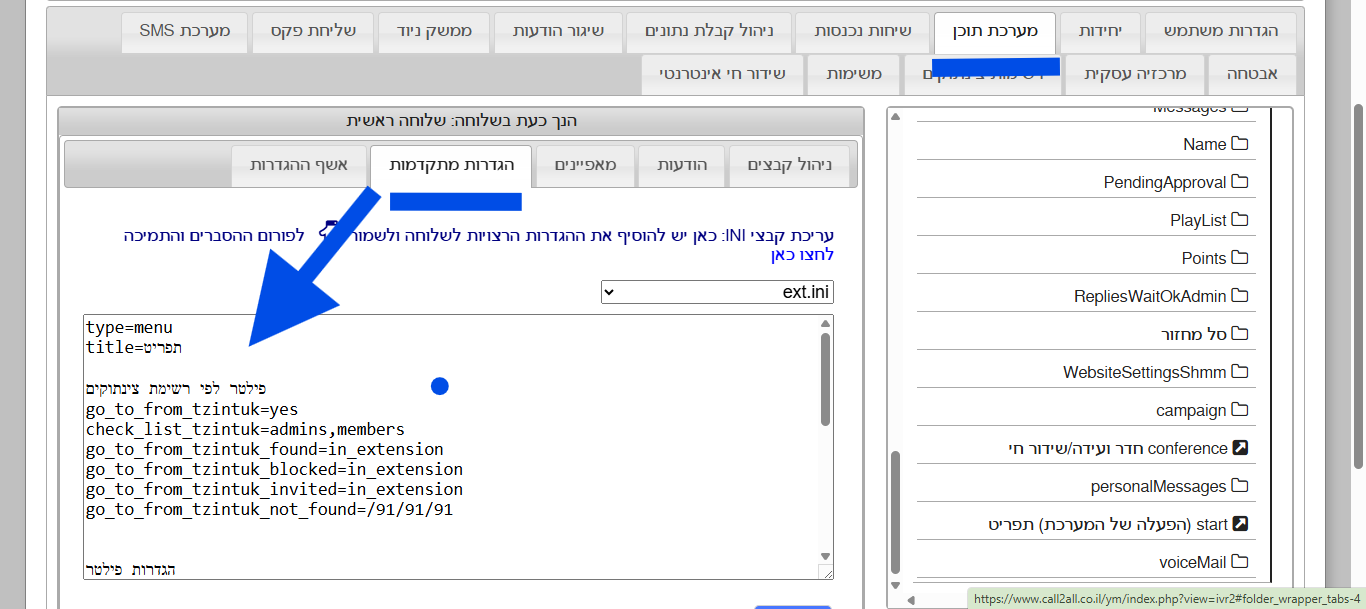Select the מערכת SMS tab
The height and width of the screenshot is (609, 1366).
[x=184, y=32]
